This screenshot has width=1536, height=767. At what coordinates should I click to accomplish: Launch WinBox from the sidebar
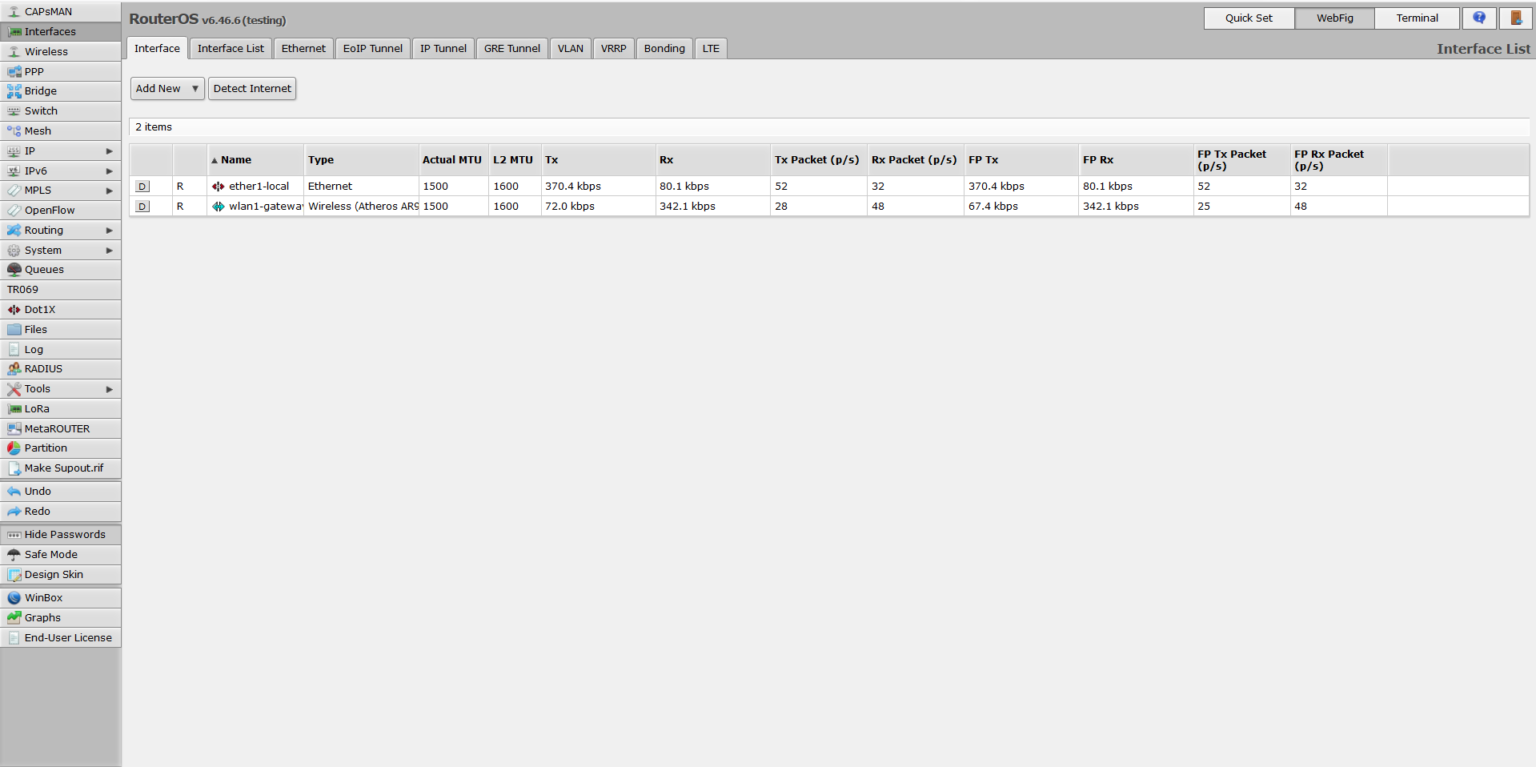(x=42, y=597)
